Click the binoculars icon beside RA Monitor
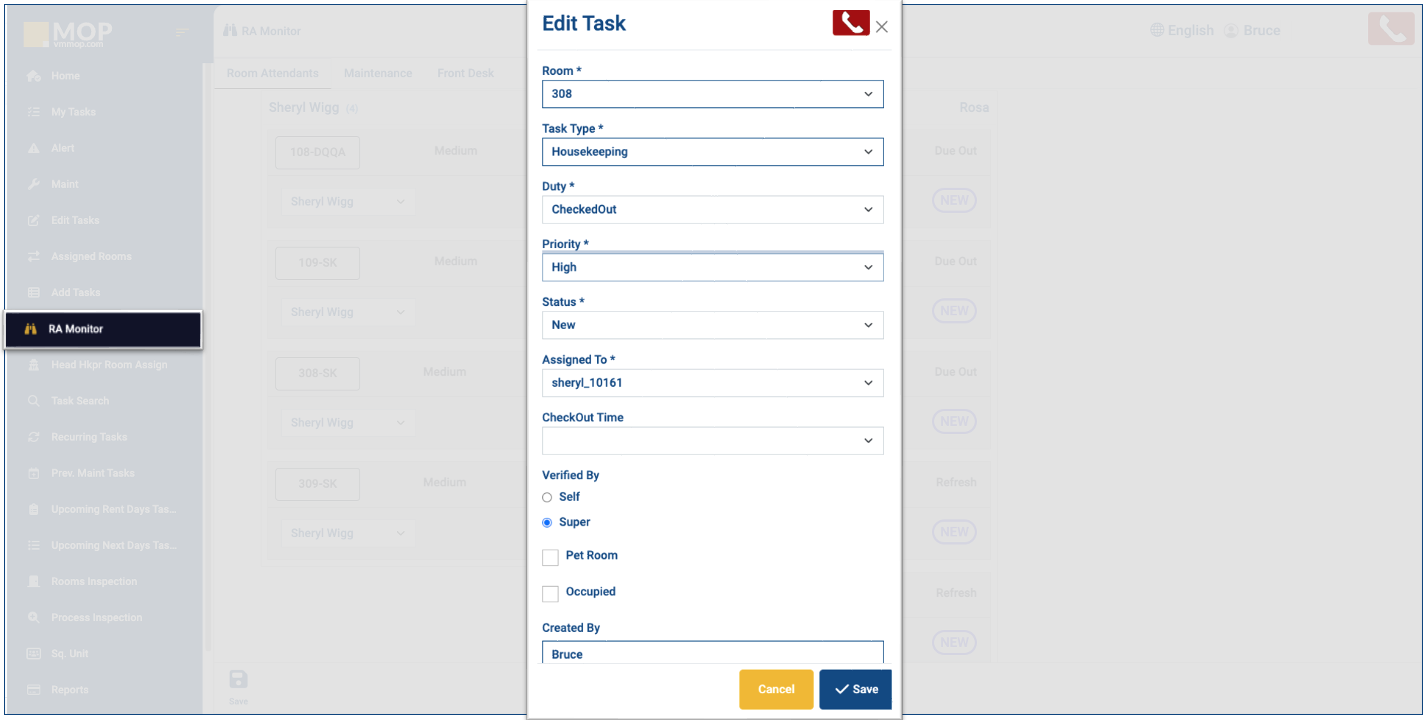Image resolution: width=1427 pixels, height=720 pixels. click(x=31, y=329)
